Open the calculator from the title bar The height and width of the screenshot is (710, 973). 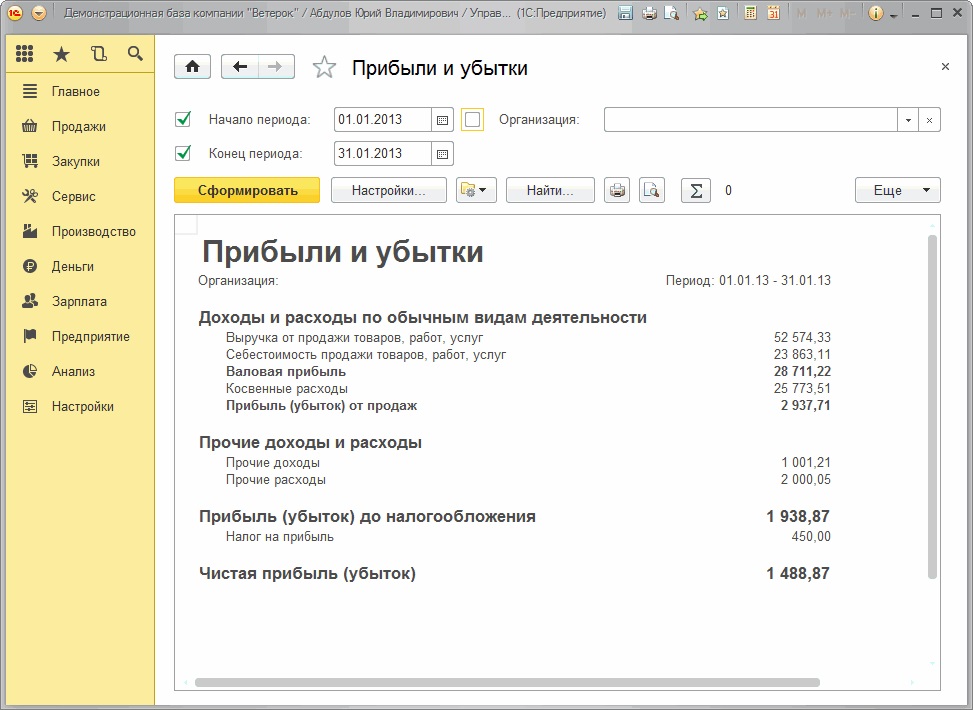[x=750, y=13]
